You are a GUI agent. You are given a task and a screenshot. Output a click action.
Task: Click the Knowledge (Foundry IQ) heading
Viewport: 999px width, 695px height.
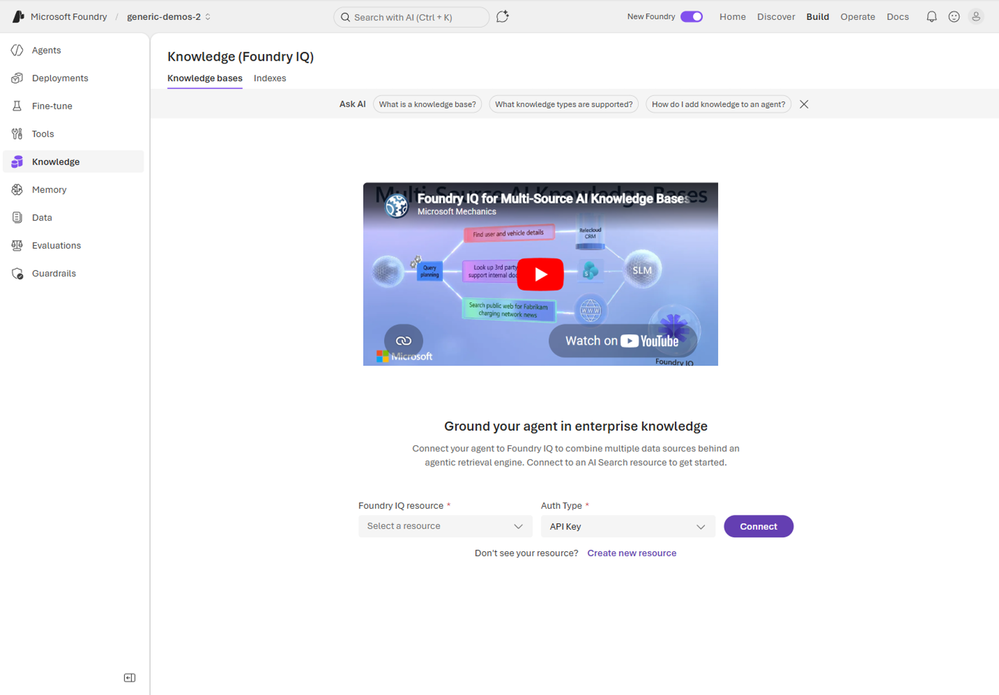(x=241, y=57)
